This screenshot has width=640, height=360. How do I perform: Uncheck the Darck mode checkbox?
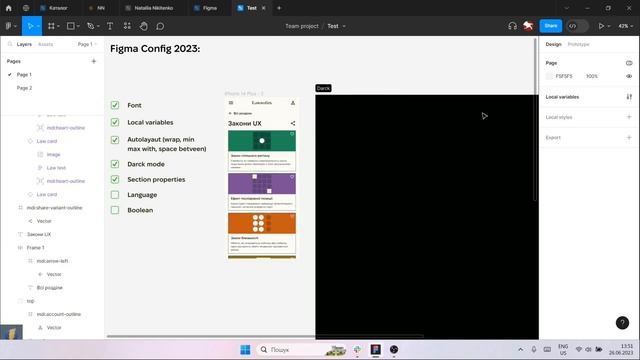tap(115, 164)
